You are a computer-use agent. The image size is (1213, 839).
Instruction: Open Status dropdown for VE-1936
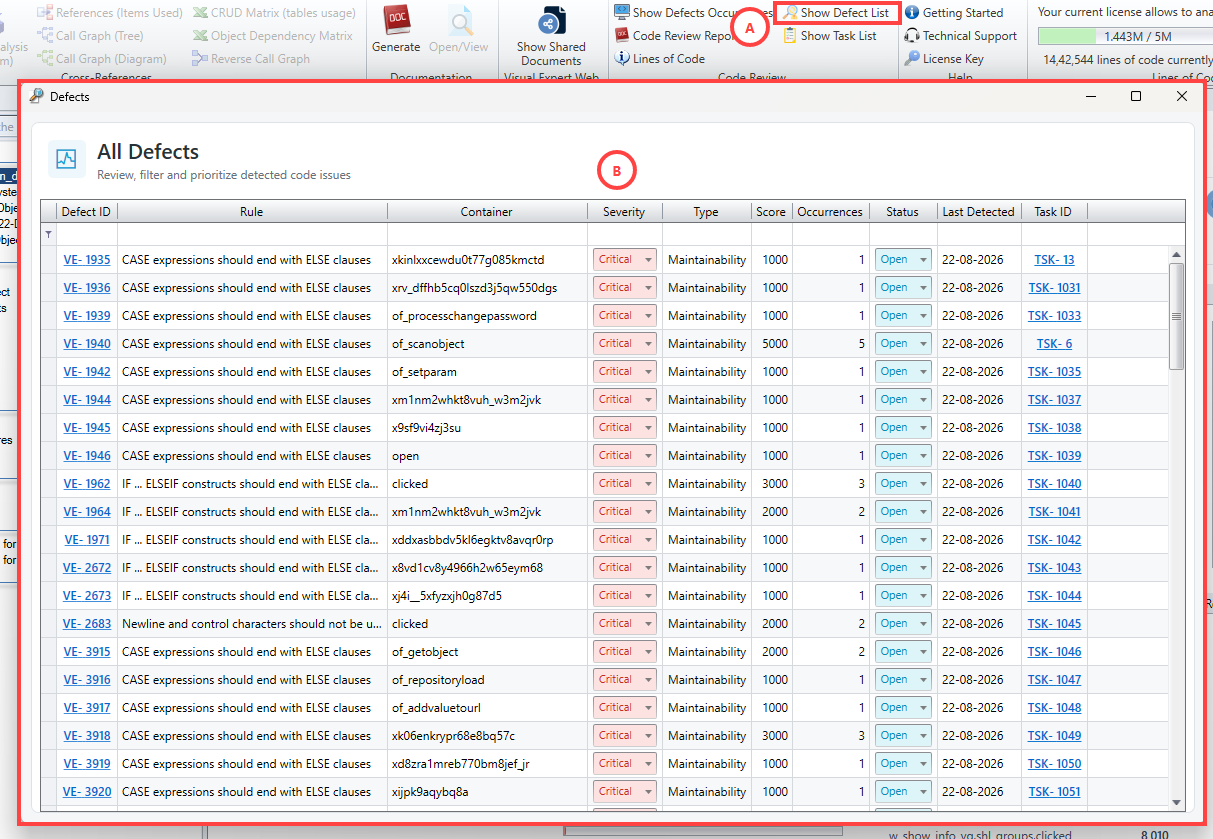(x=922, y=288)
